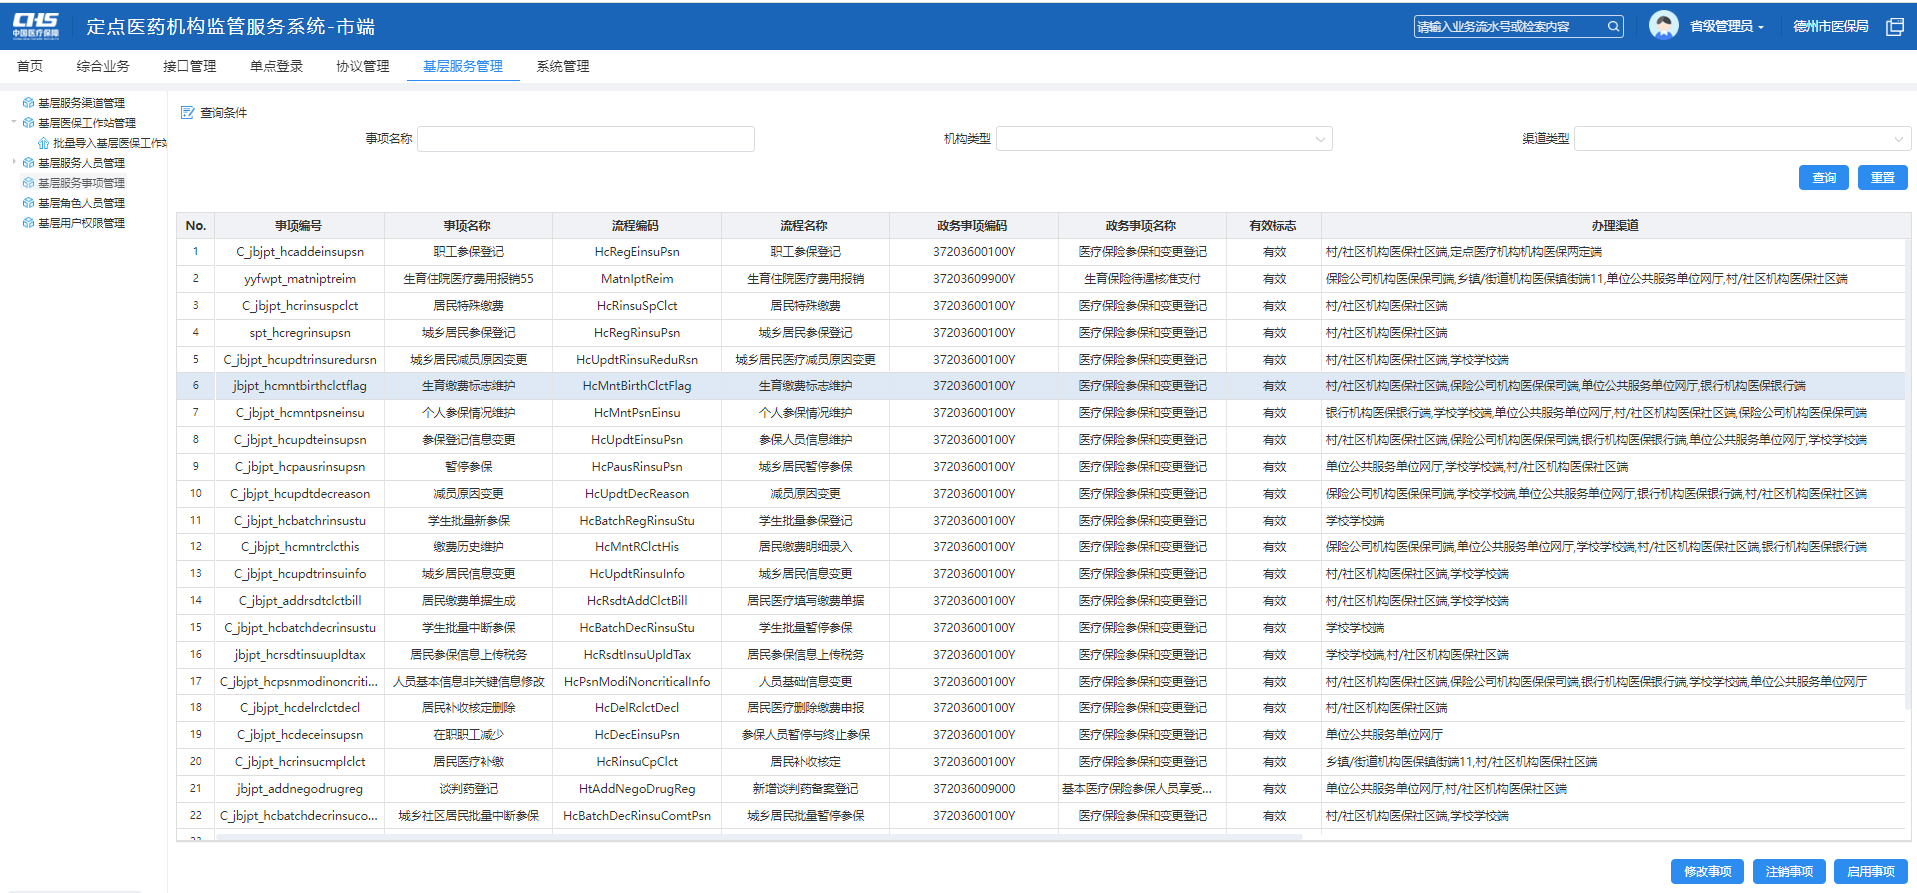Click the 查询条件 edit icon
This screenshot has height=893, width=1917.
[x=187, y=113]
